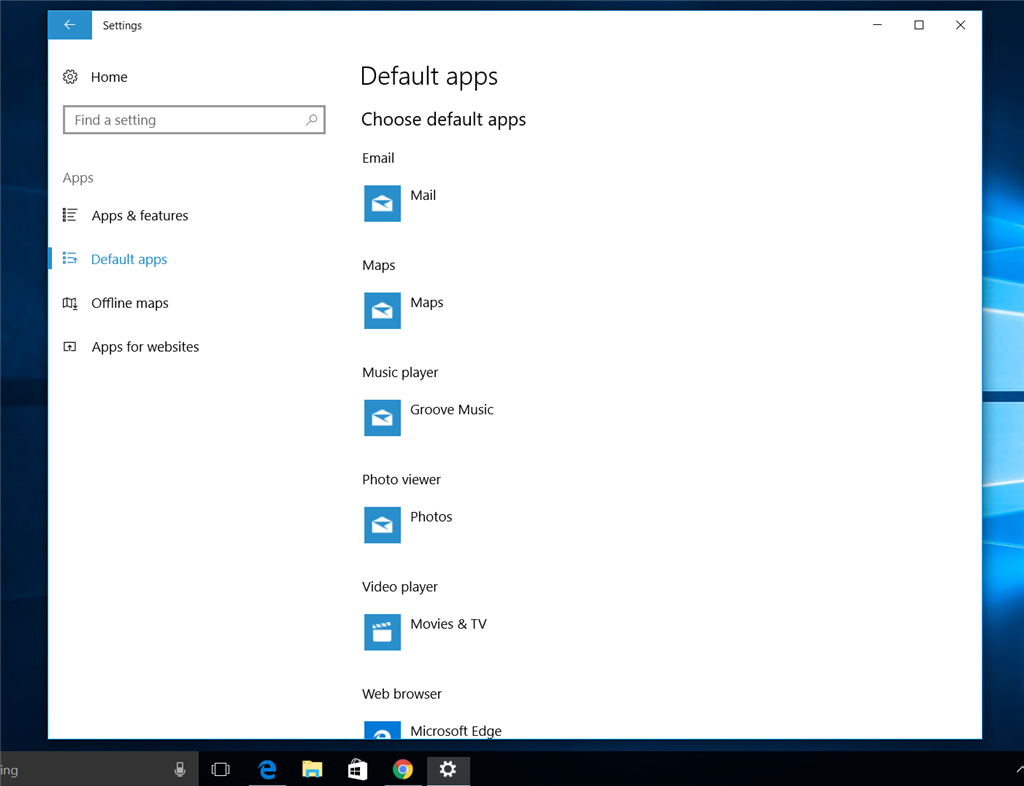Select Default apps in sidebar
The width and height of the screenshot is (1024, 786).
pos(129,259)
